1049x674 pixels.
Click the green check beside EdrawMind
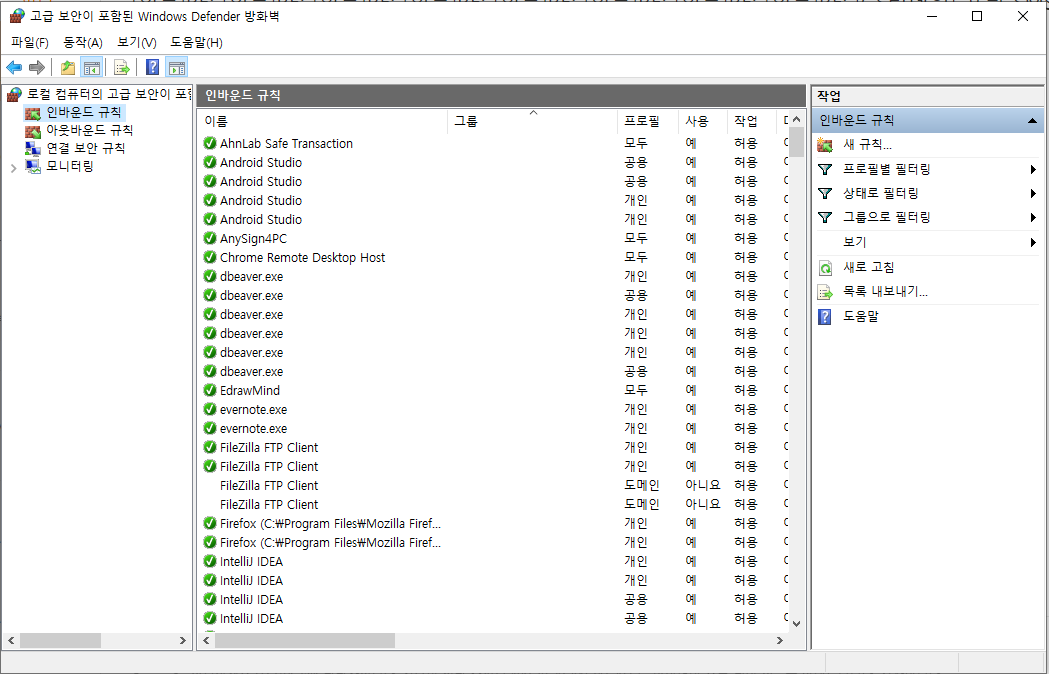(210, 390)
